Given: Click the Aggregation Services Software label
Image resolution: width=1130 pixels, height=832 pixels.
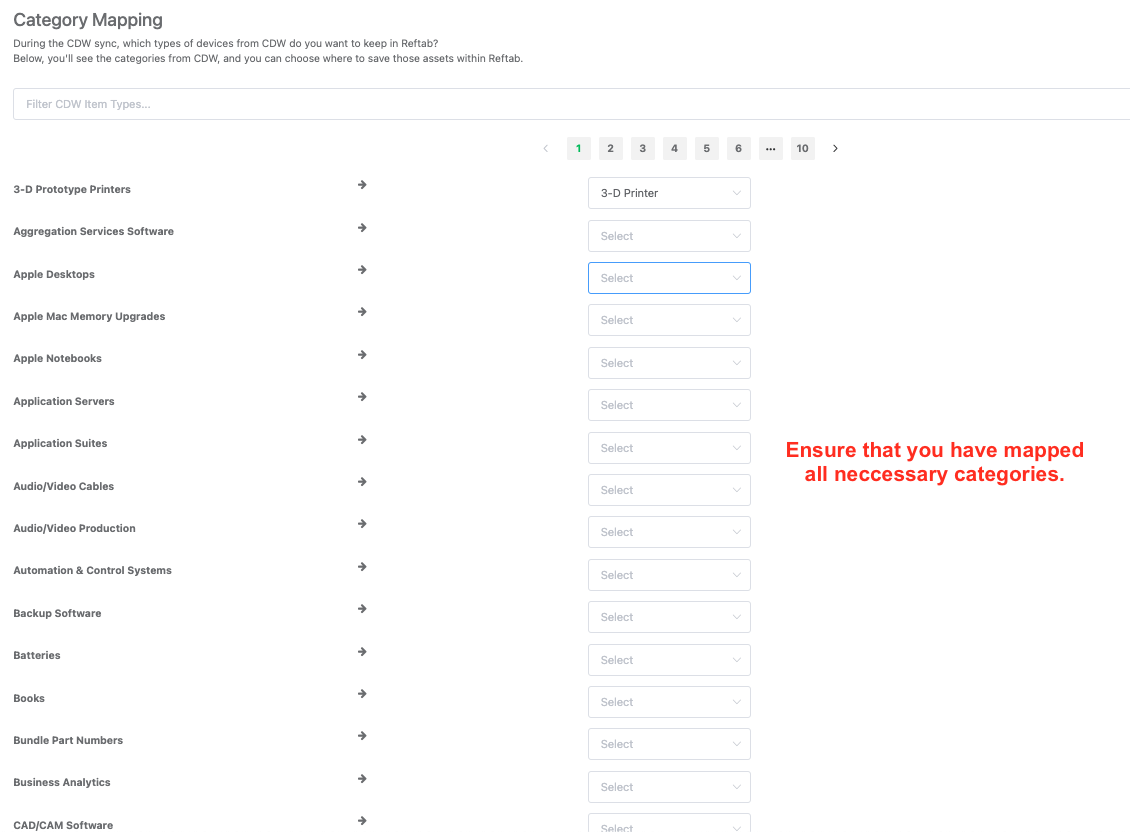Looking at the screenshot, I should click(94, 231).
